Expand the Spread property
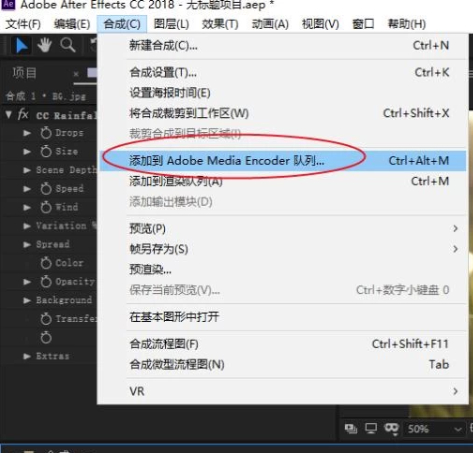 tap(27, 245)
